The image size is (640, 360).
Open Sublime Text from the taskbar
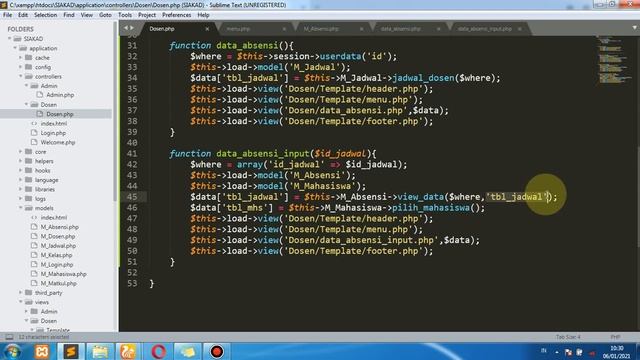tap(71, 351)
